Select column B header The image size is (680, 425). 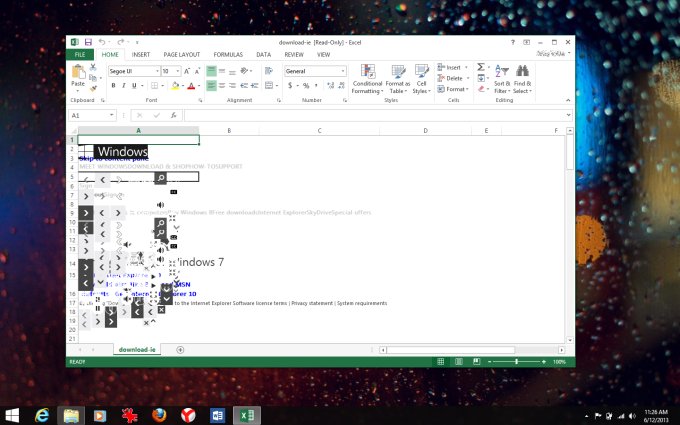coord(229,131)
